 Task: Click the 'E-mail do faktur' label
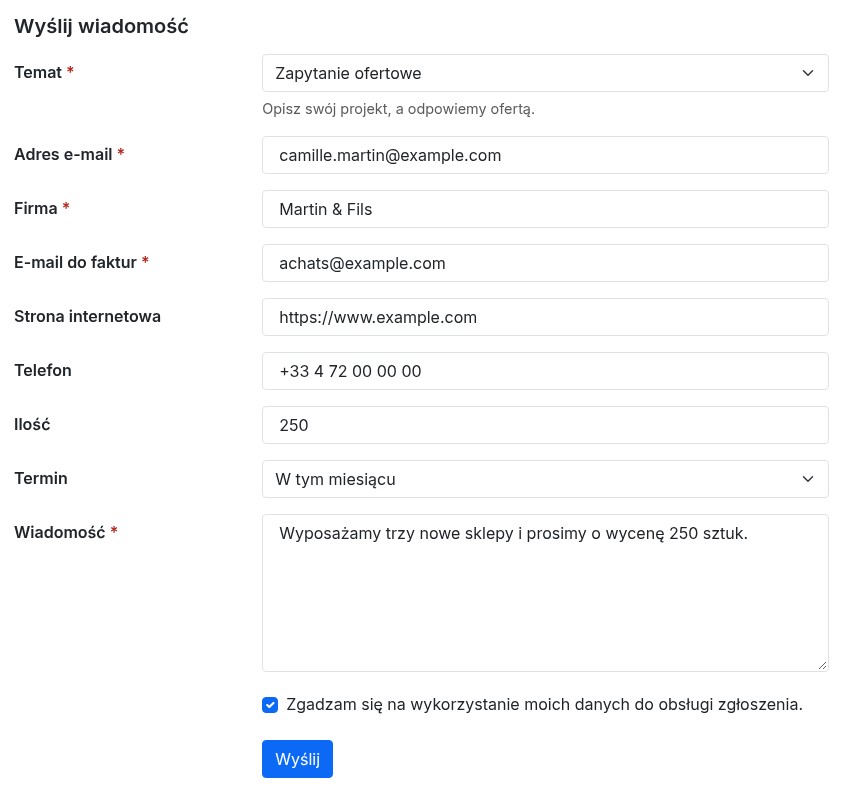pyautogui.click(x=75, y=262)
